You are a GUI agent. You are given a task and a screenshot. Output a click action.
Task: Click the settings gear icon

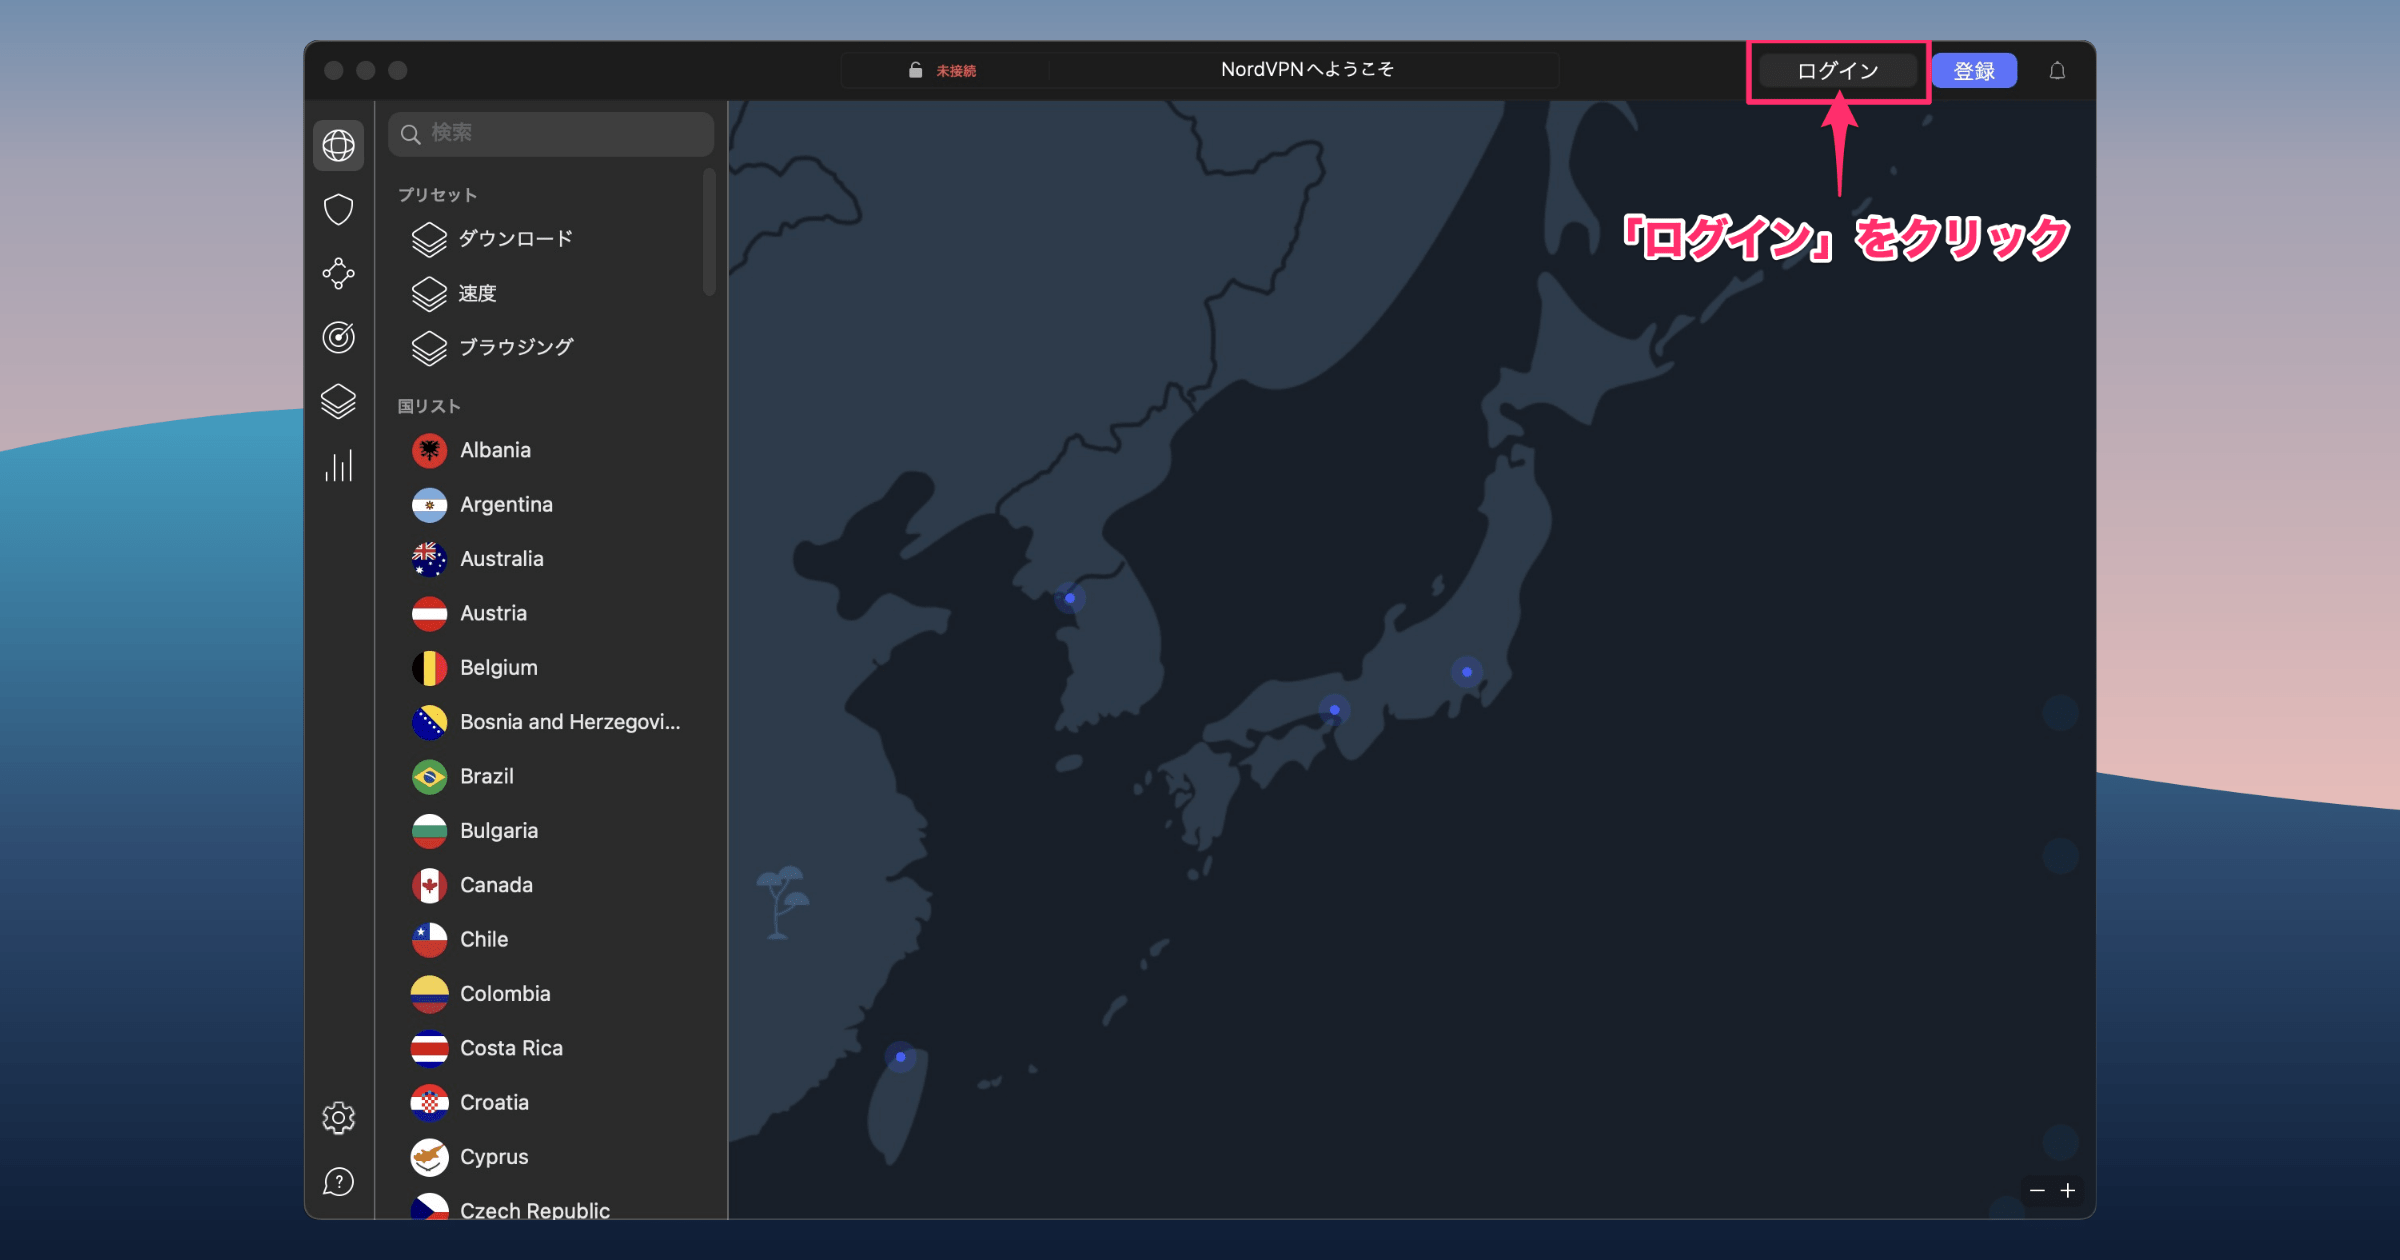tap(341, 1117)
